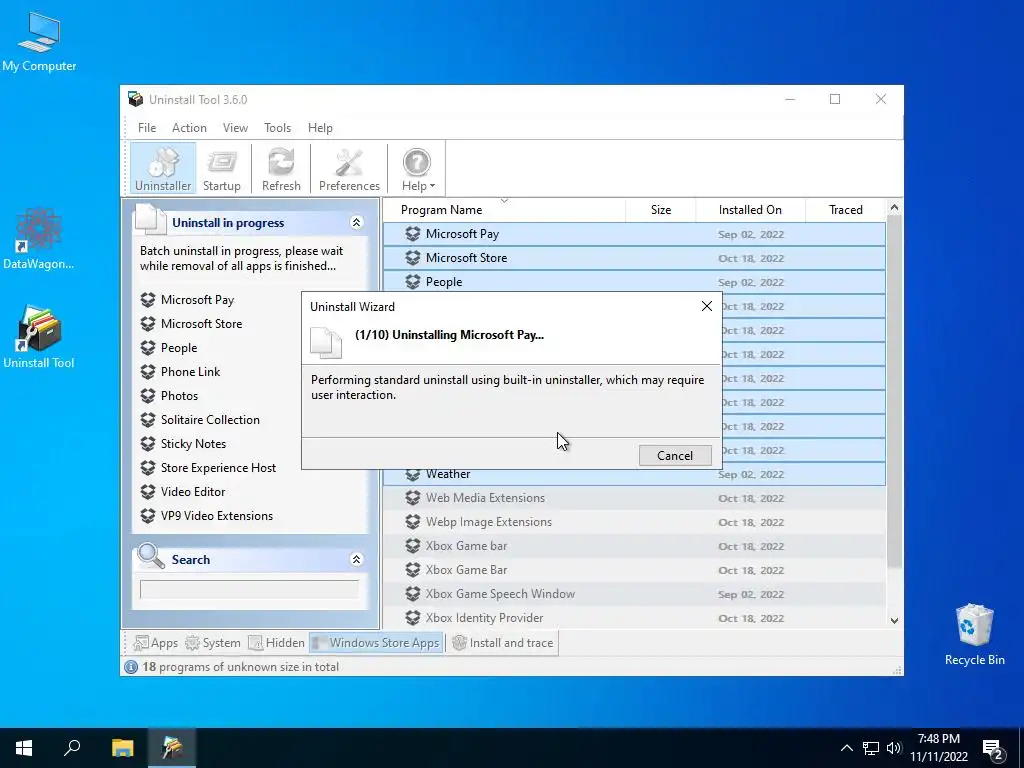1024x768 pixels.
Task: Sort by the Program Name column
Action: point(441,210)
